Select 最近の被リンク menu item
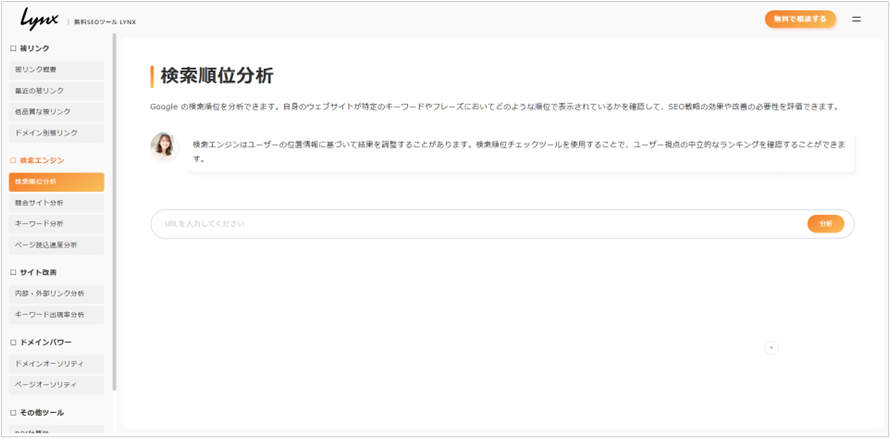This screenshot has height=438, width=890. (56, 91)
